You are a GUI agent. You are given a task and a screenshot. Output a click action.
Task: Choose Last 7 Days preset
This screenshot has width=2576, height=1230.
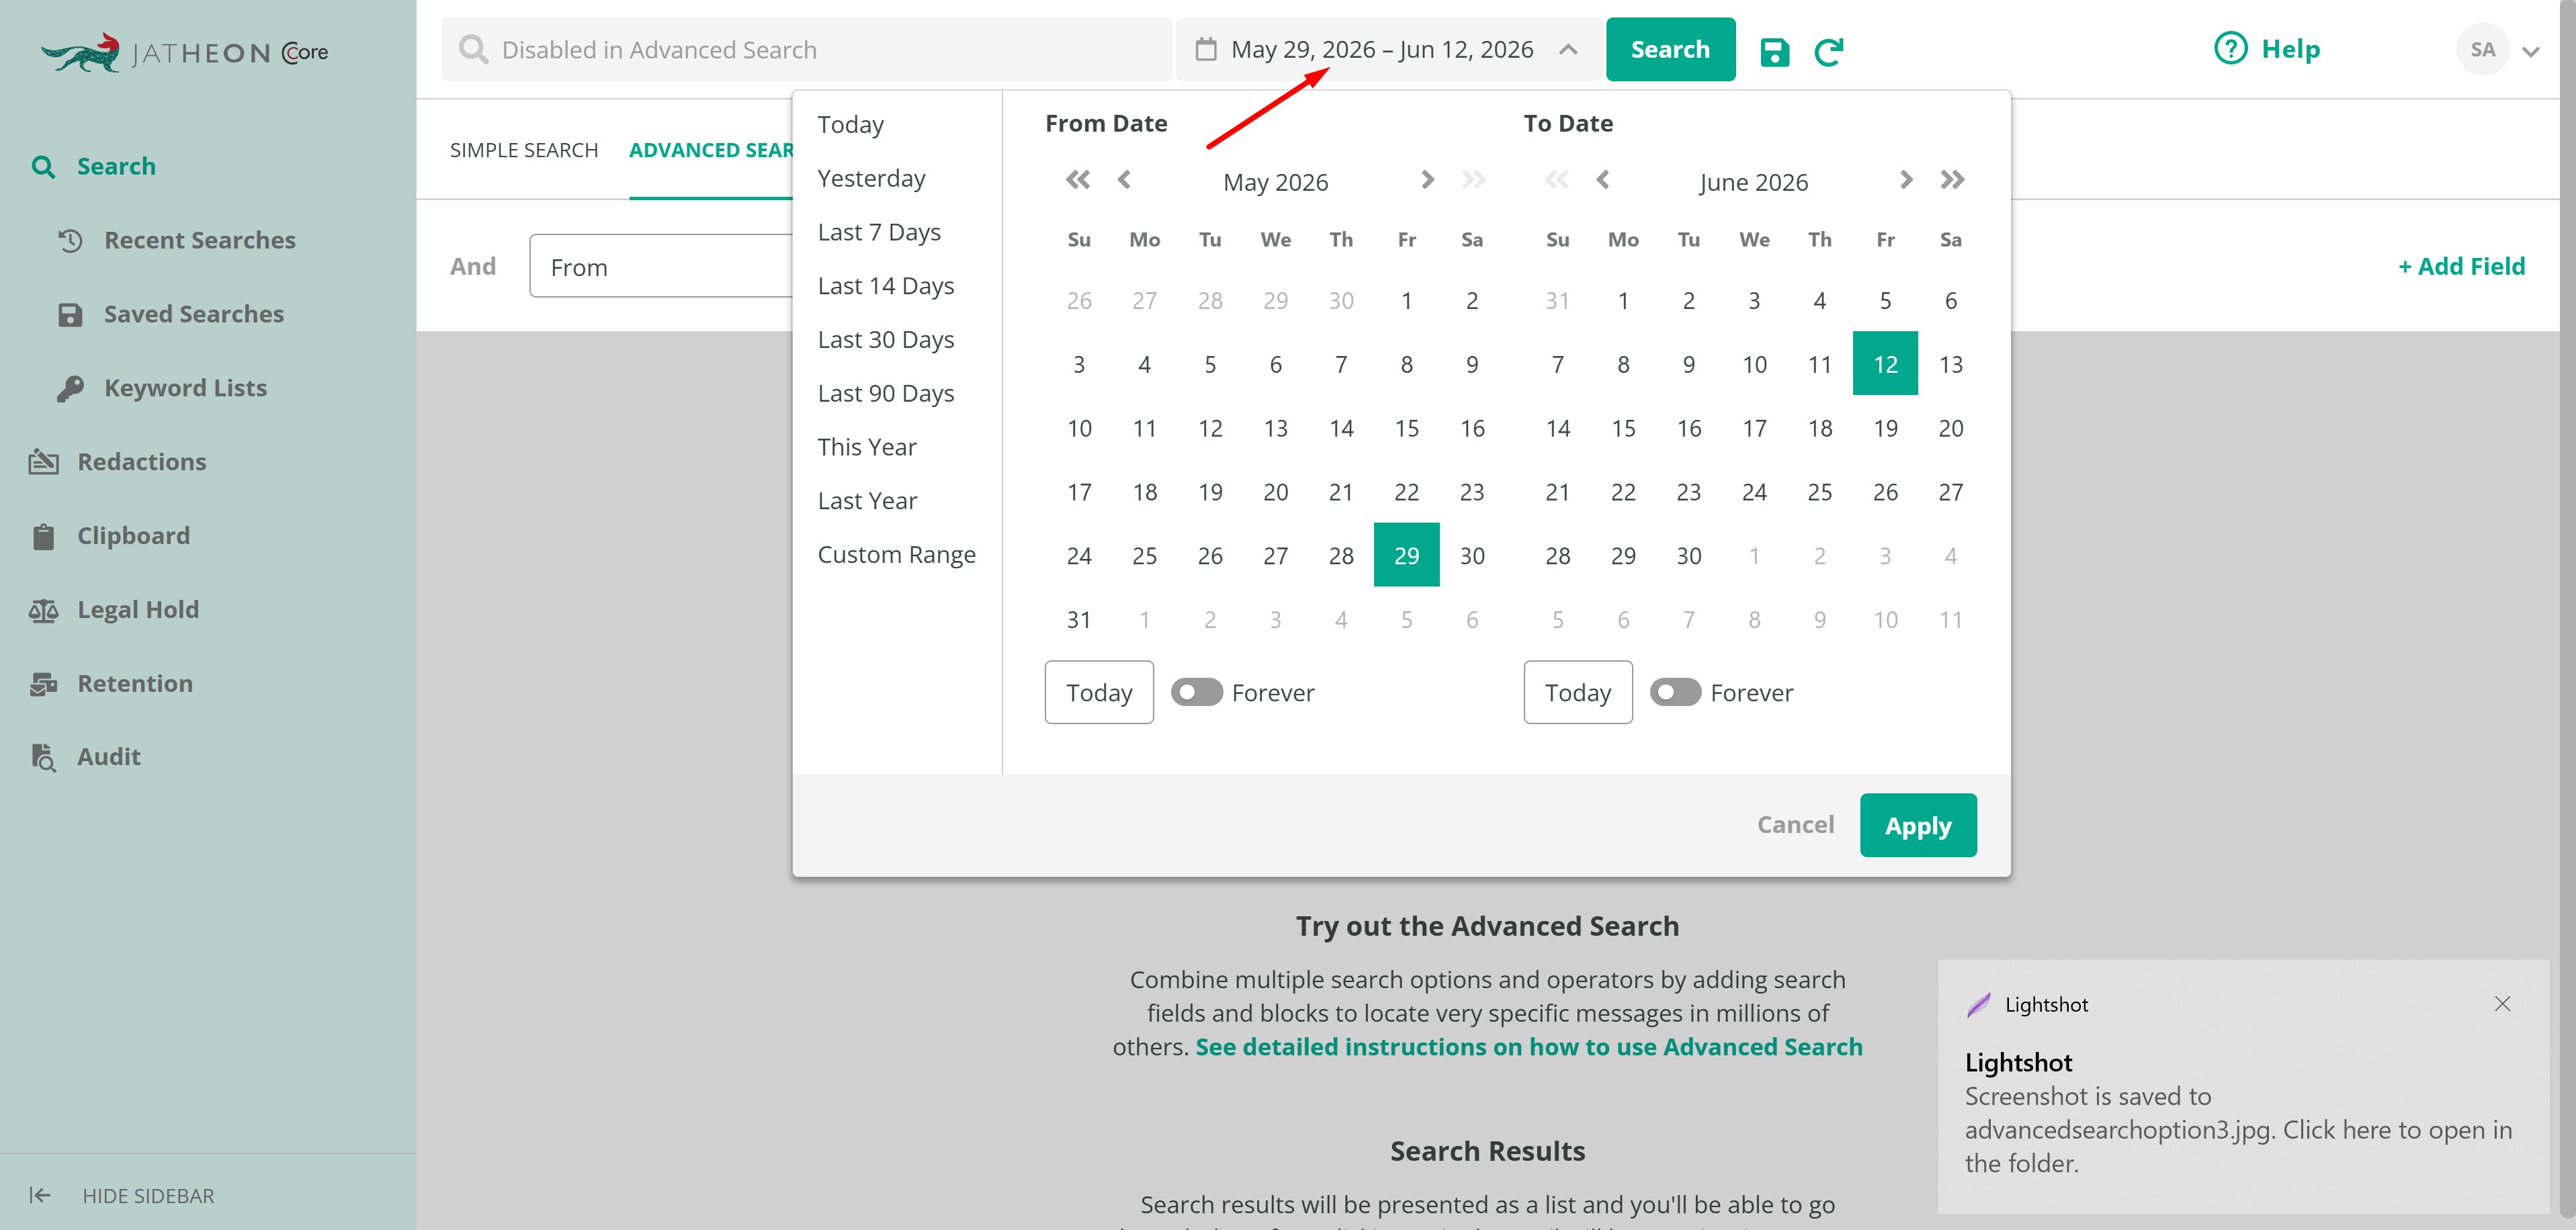[x=879, y=232]
